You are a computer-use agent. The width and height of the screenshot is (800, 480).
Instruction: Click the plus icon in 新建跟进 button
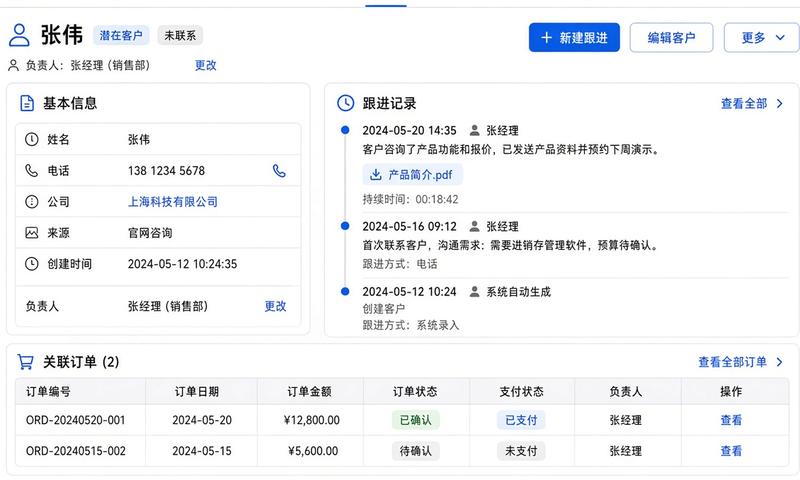coord(546,38)
